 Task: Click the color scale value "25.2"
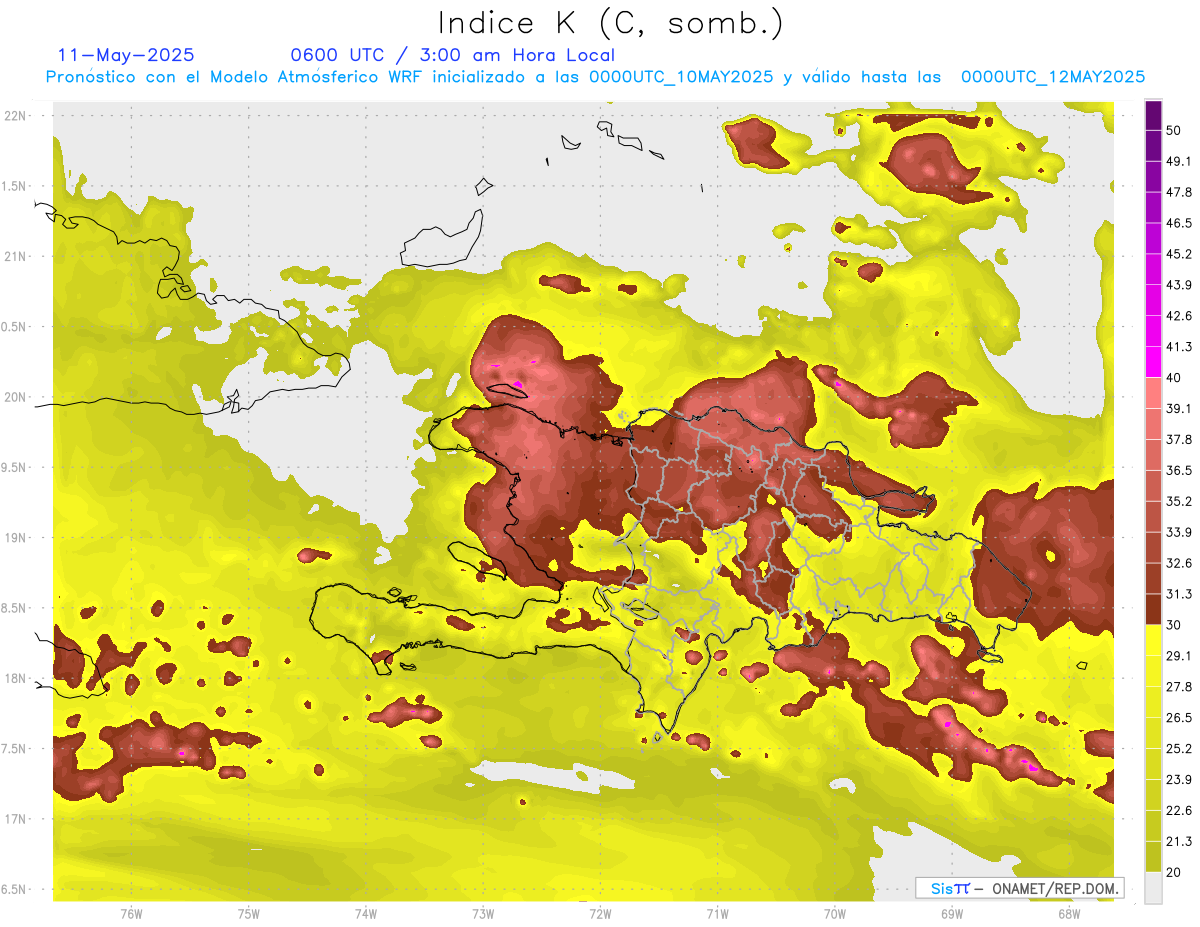pos(1179,748)
